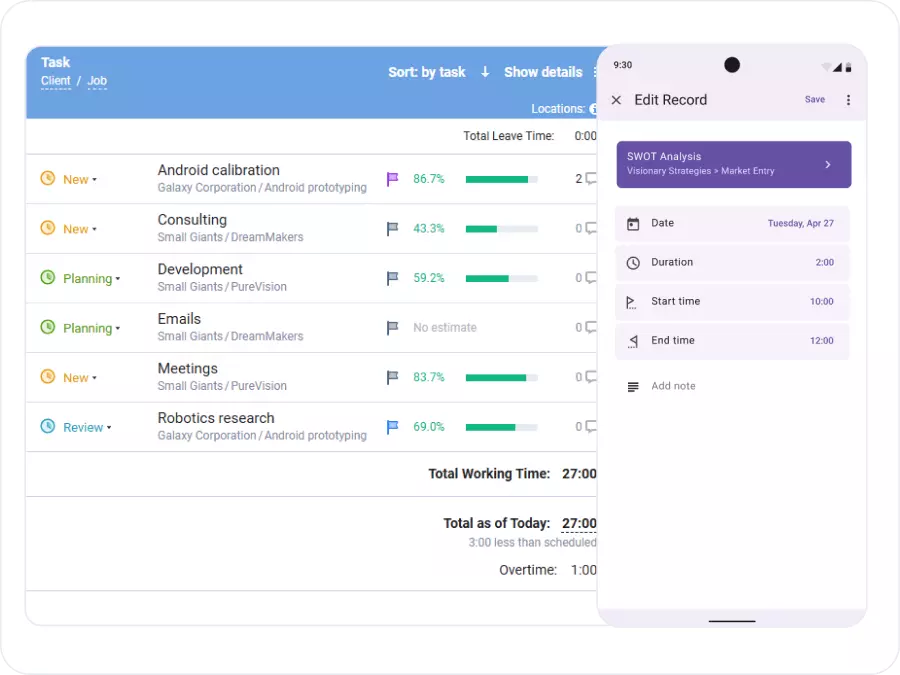Click the Job link under Task
The image size is (900, 675).
pos(97,81)
